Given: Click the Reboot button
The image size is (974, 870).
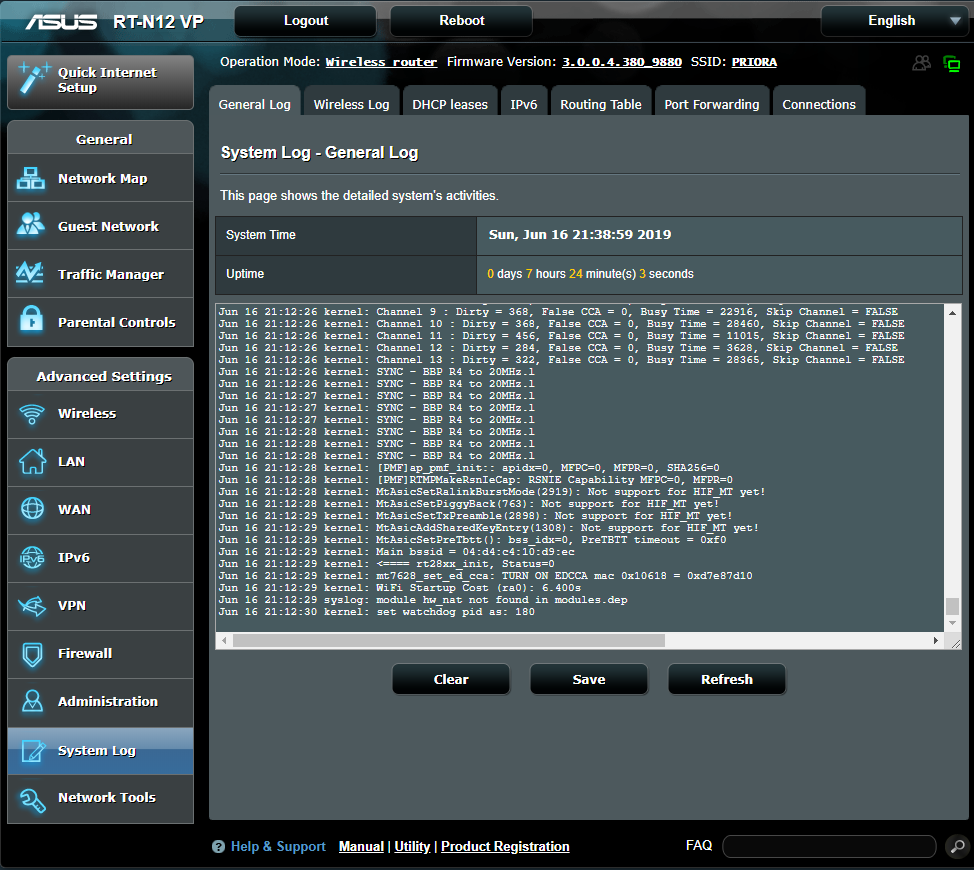Looking at the screenshot, I should pyautogui.click(x=462, y=20).
